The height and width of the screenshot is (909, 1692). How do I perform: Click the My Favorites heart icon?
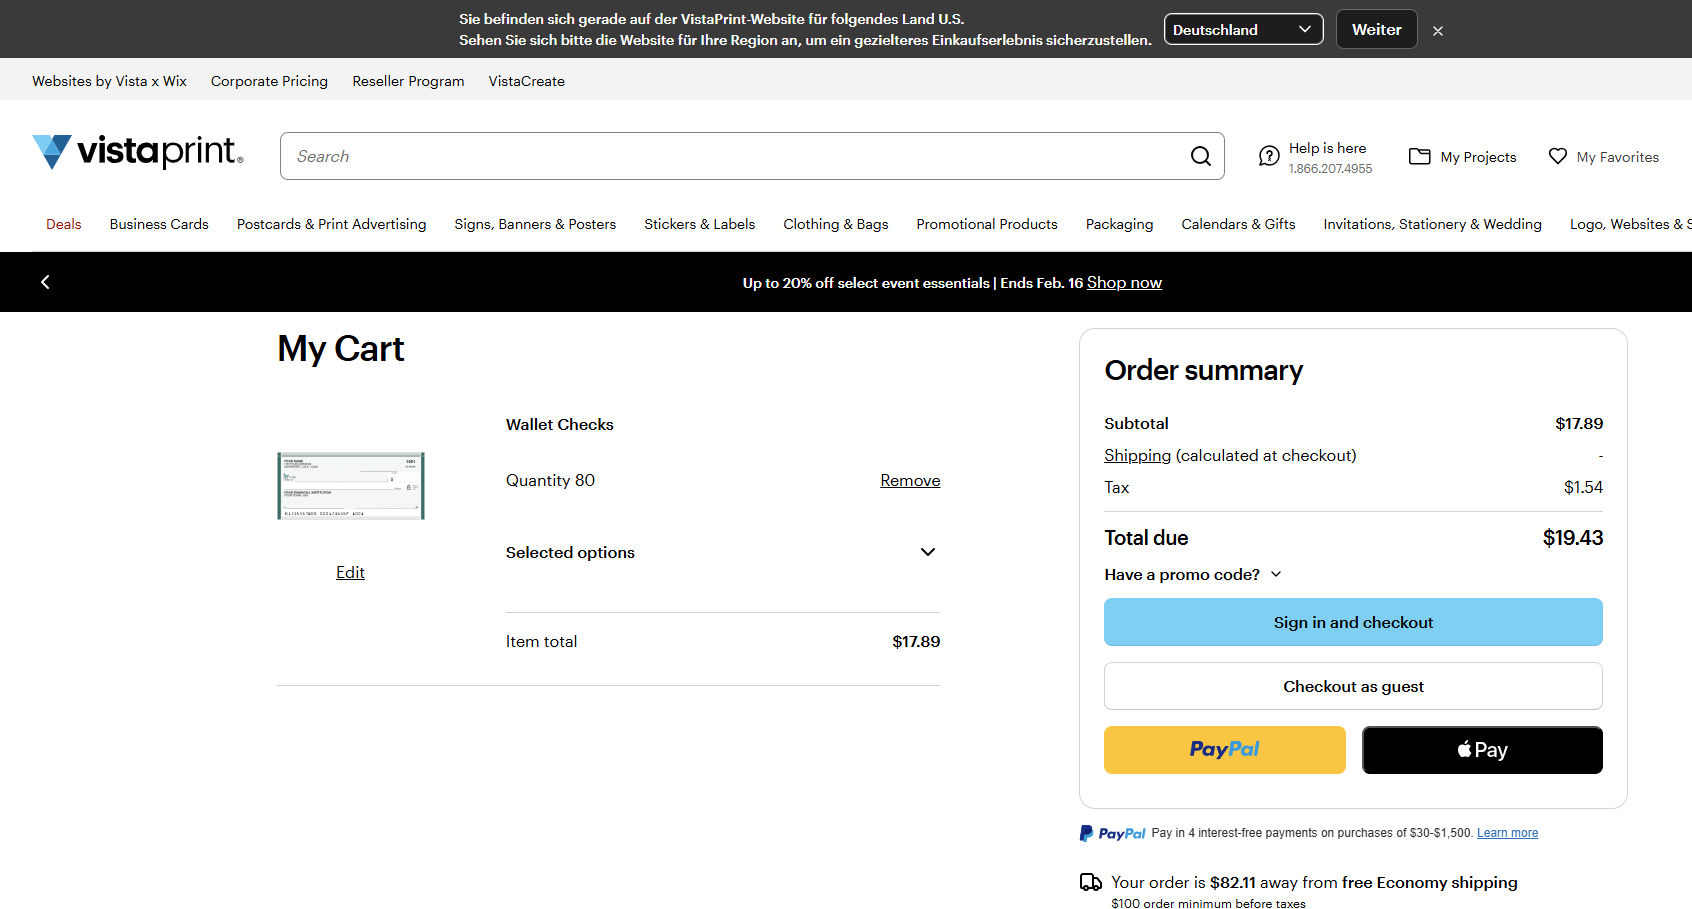[x=1558, y=156]
